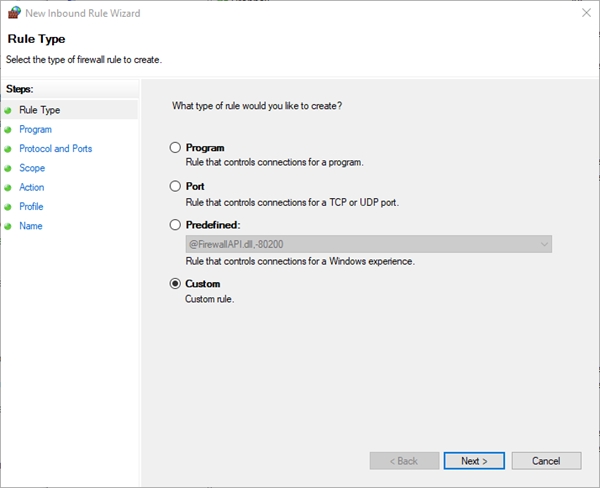Click the green bullet beside Profile step
Viewport: 600px width, 488px height.
8,207
